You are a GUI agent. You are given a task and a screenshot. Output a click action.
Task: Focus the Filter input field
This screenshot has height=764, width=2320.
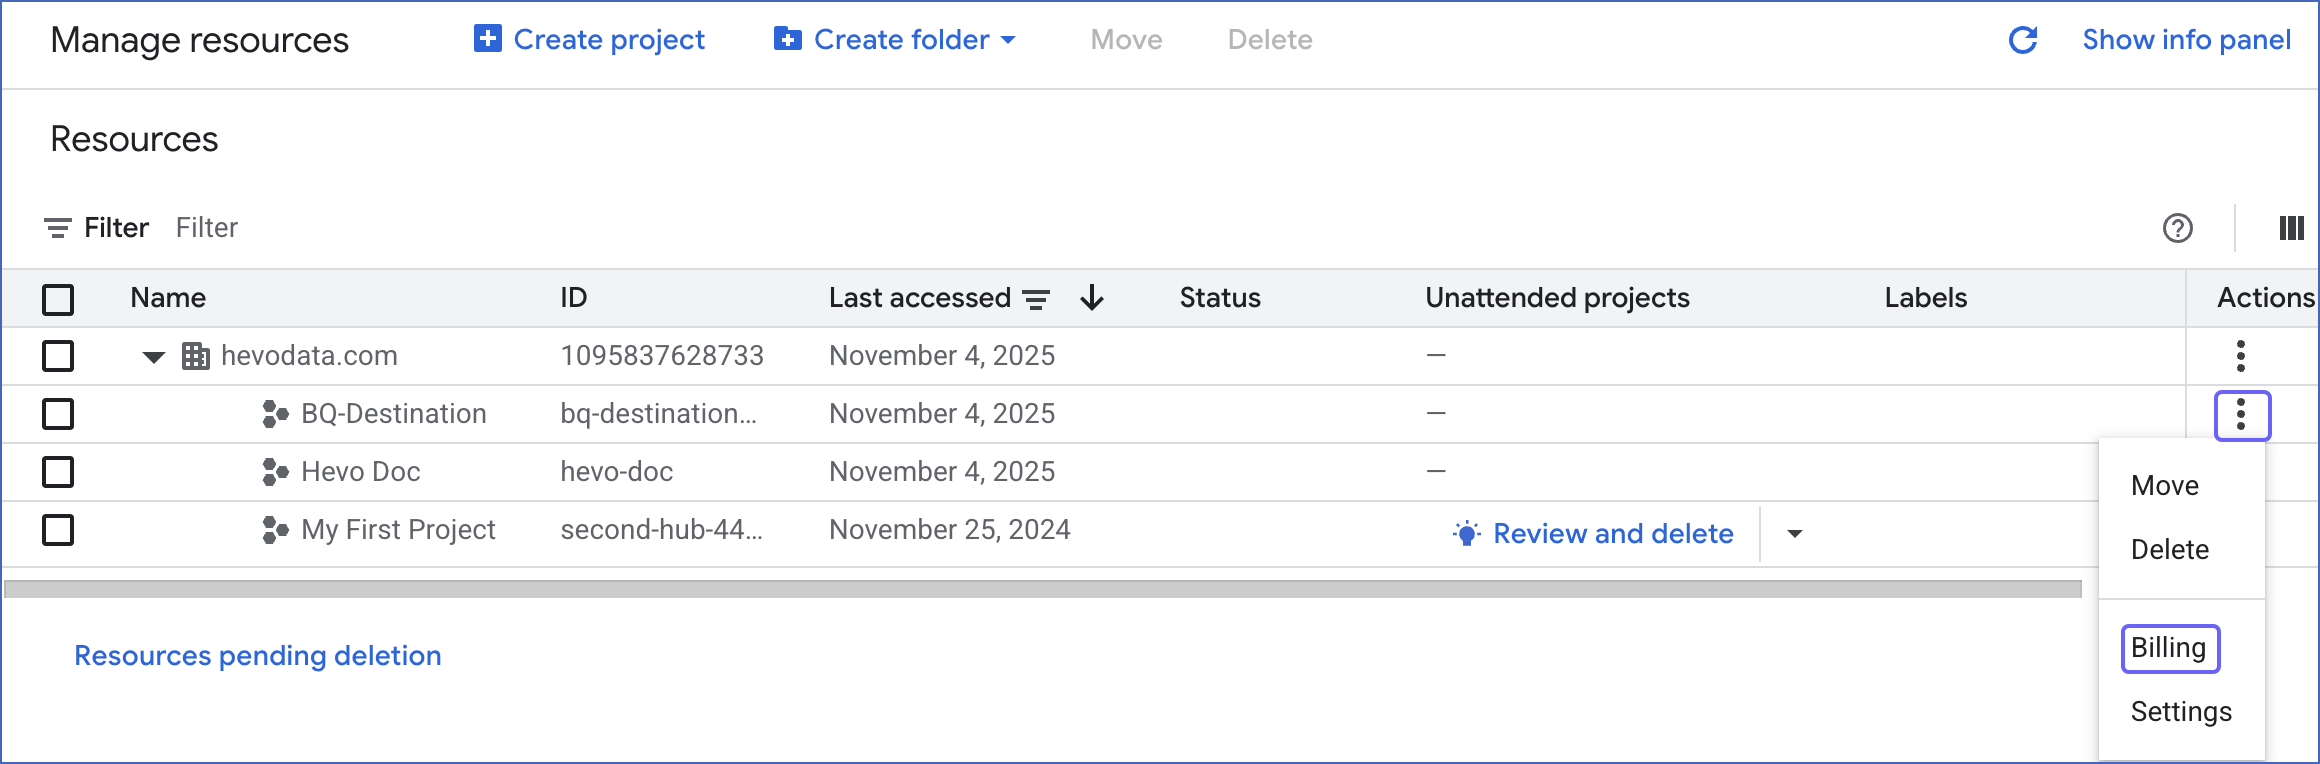click(x=400, y=228)
